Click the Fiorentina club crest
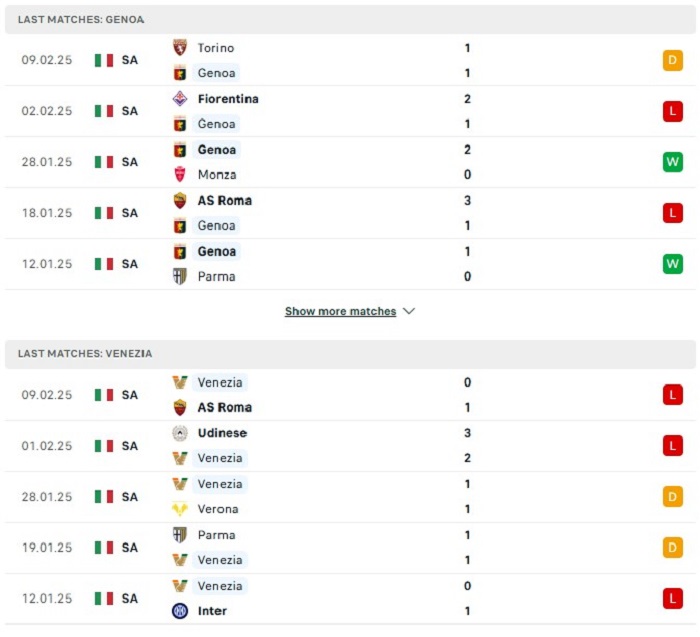This screenshot has width=700, height=637. (x=180, y=99)
